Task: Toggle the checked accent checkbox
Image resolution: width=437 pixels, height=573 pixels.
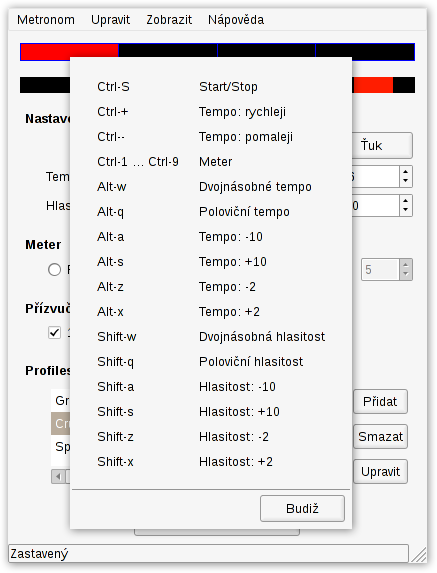Action: click(54, 333)
